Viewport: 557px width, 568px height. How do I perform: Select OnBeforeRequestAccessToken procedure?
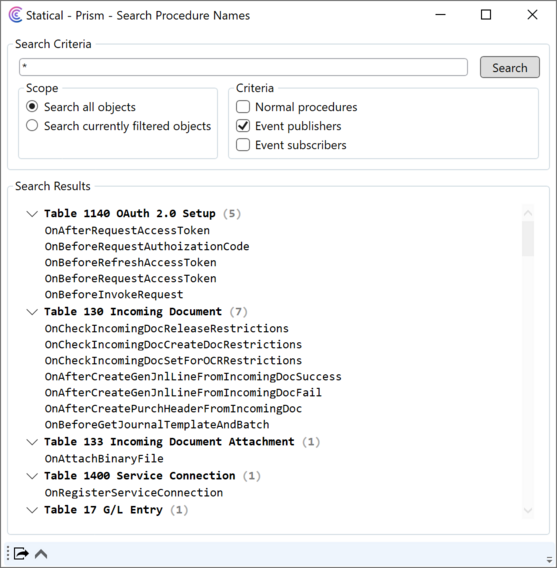click(130, 278)
